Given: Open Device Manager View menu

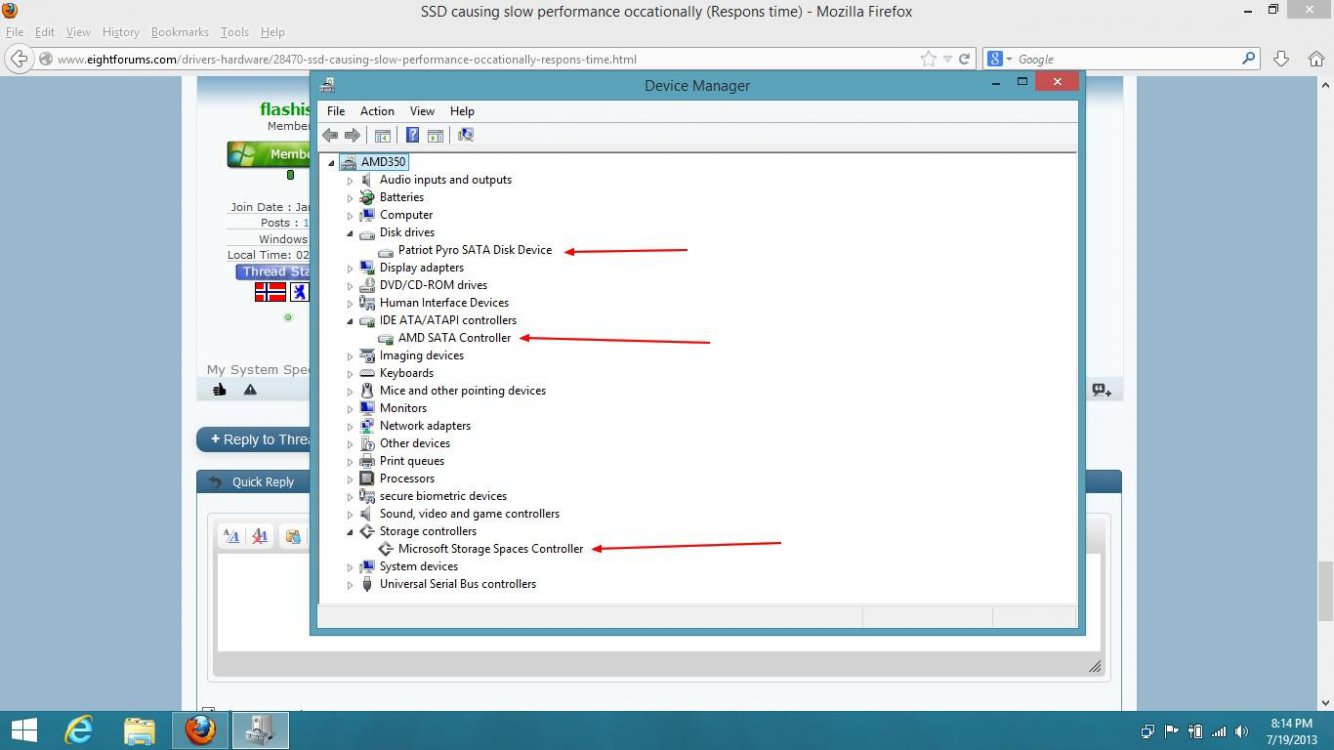Looking at the screenshot, I should [x=422, y=111].
